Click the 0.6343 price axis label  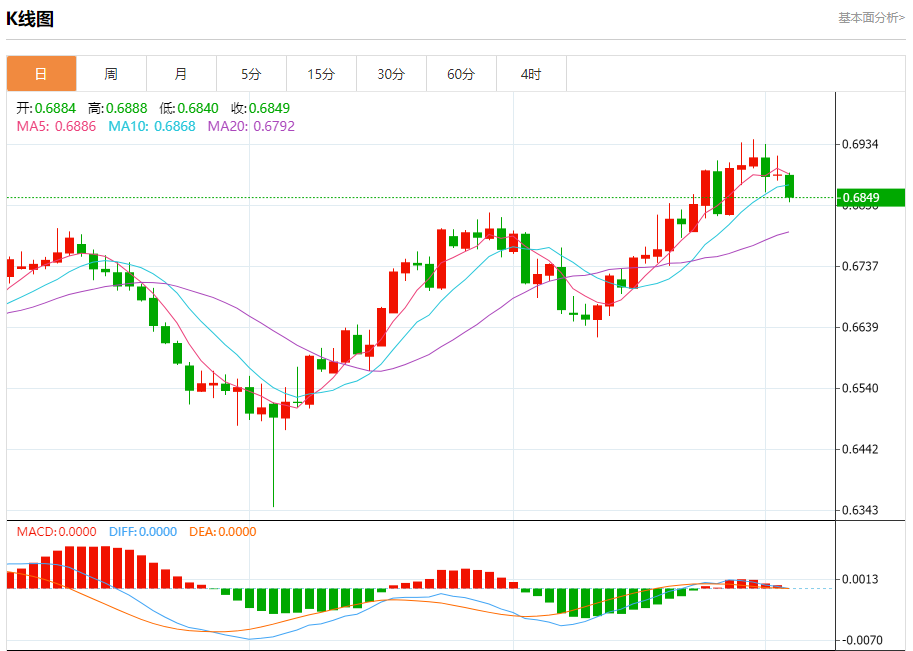[x=860, y=510]
